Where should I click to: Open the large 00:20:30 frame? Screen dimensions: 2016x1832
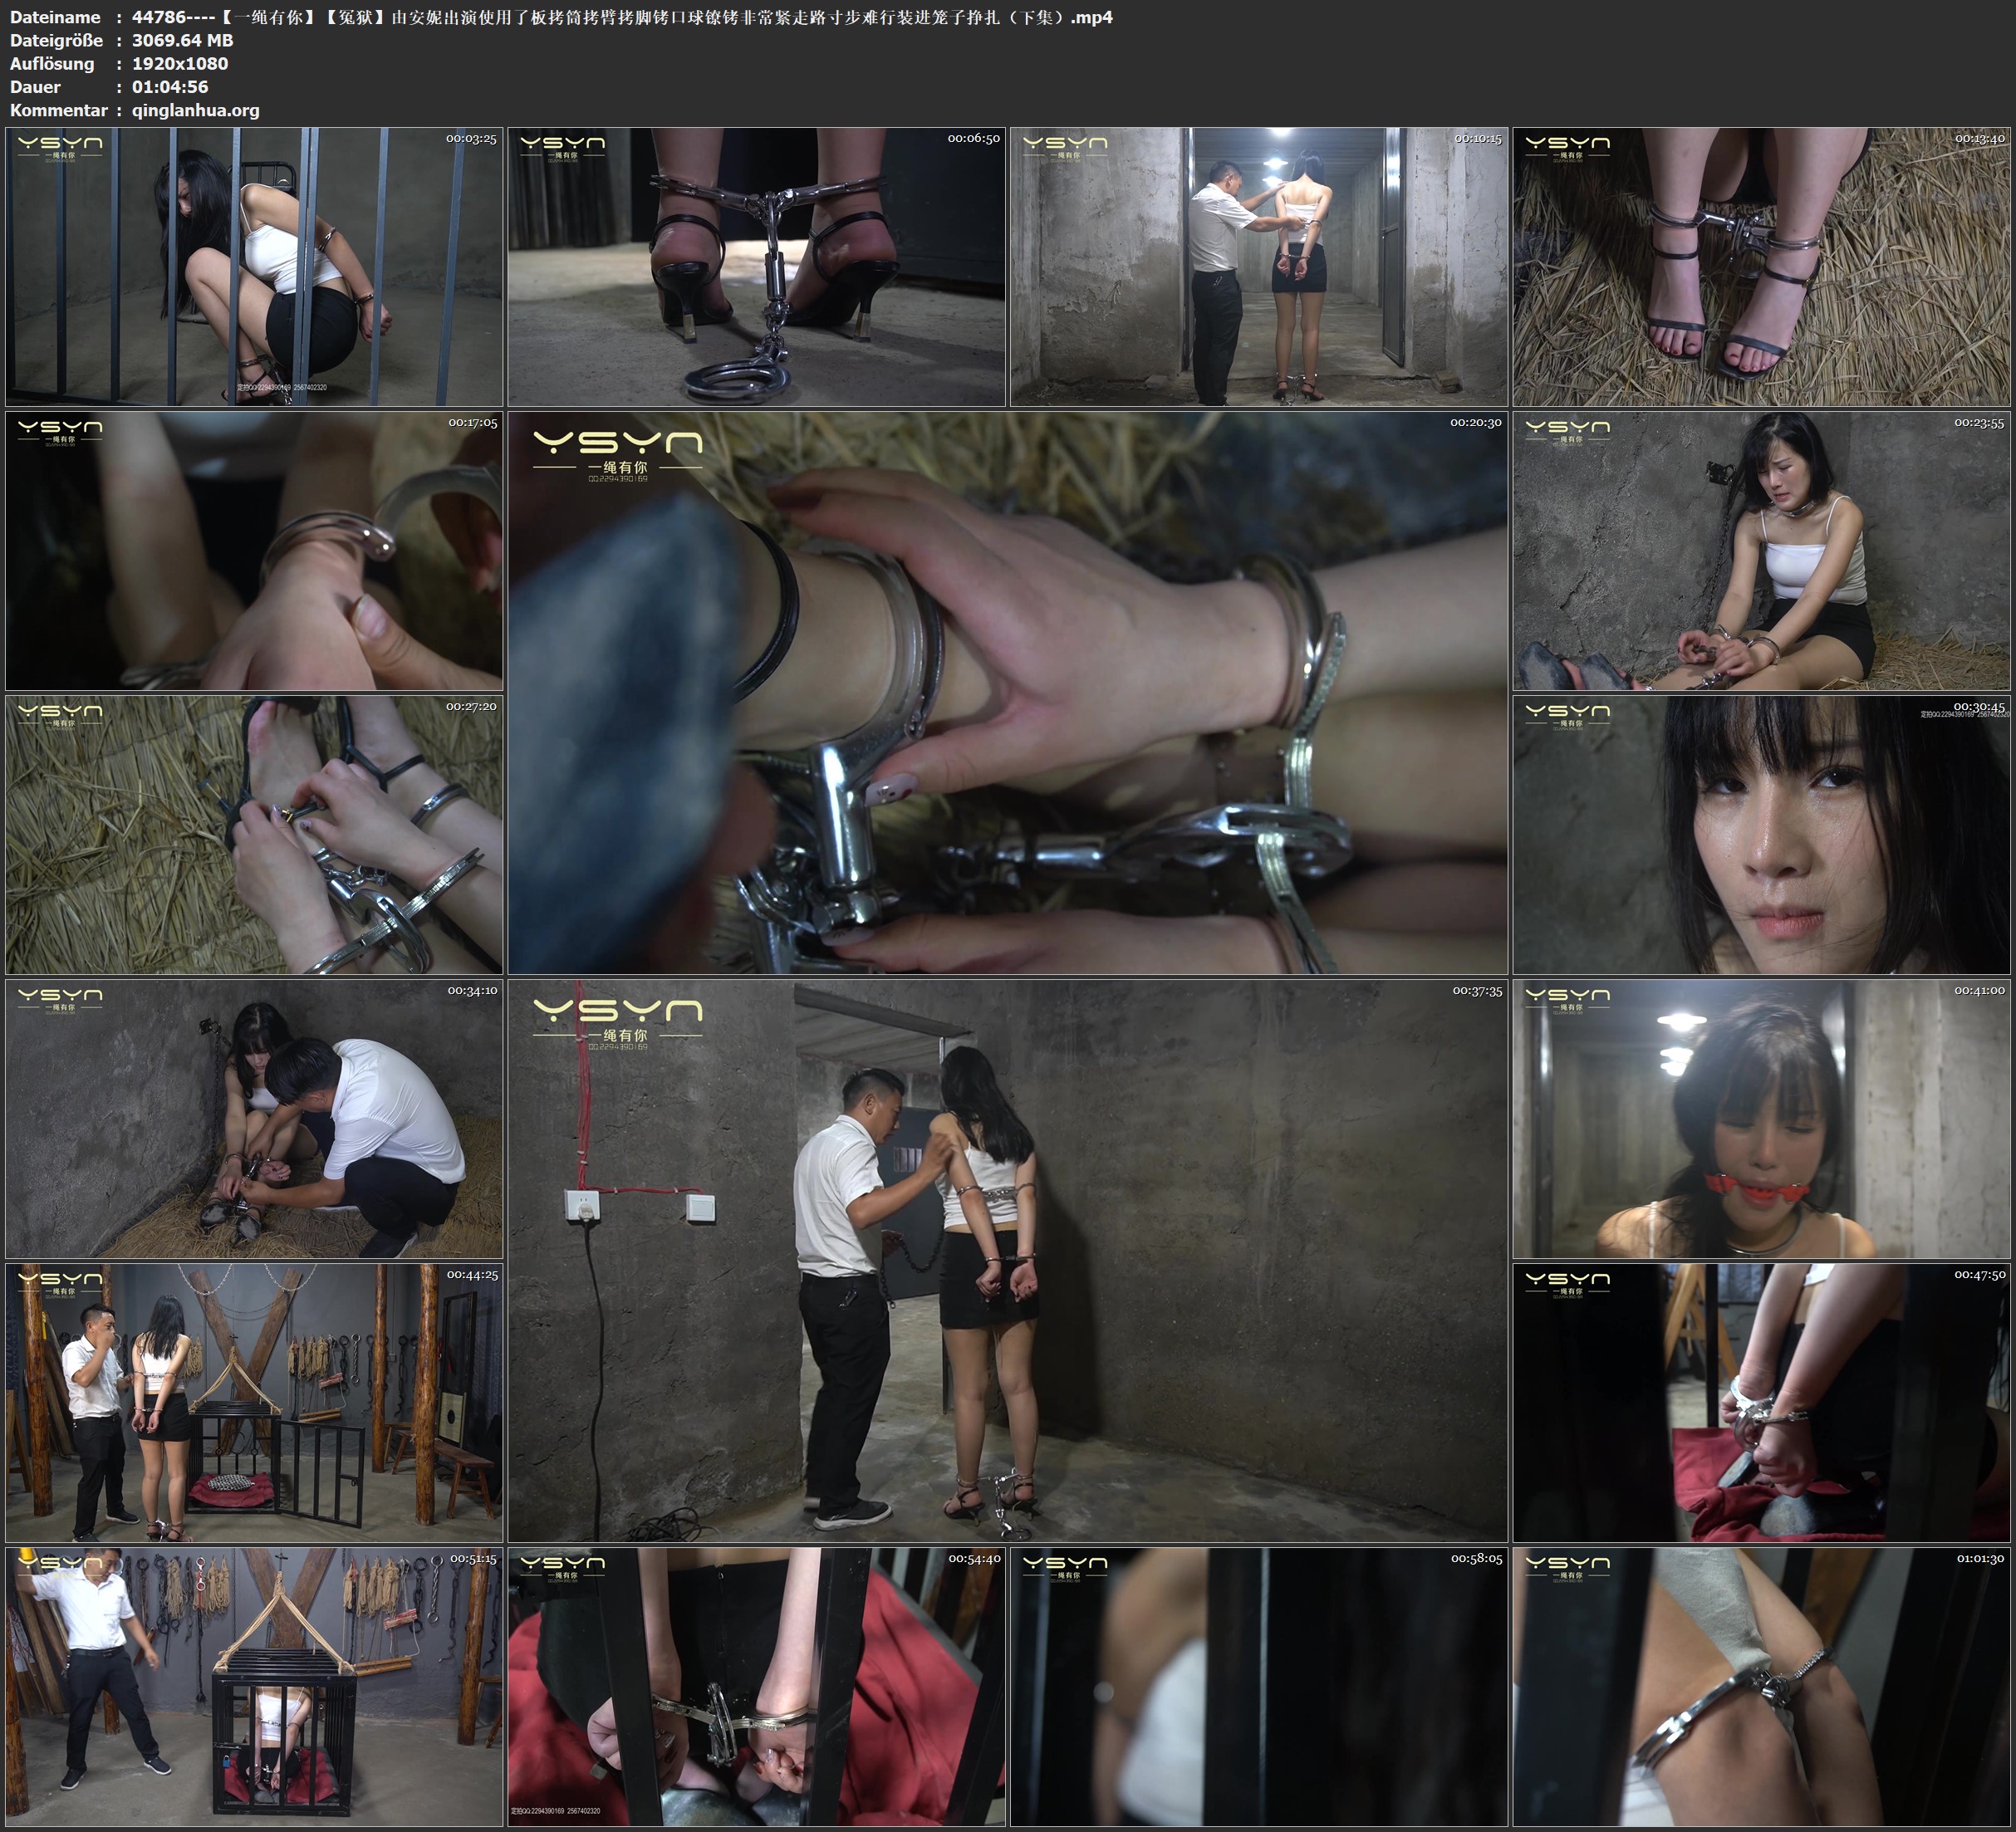pyautogui.click(x=1007, y=692)
